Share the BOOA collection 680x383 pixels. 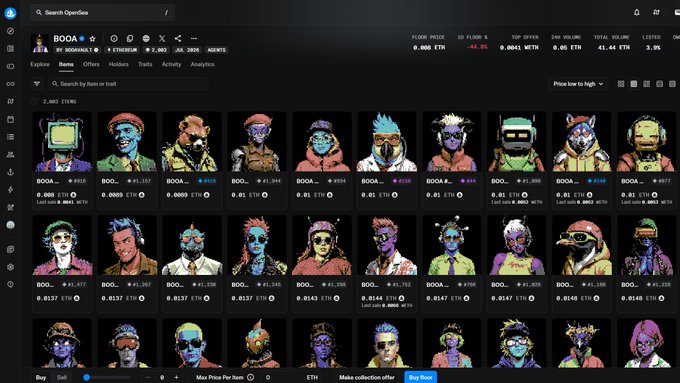tap(178, 39)
